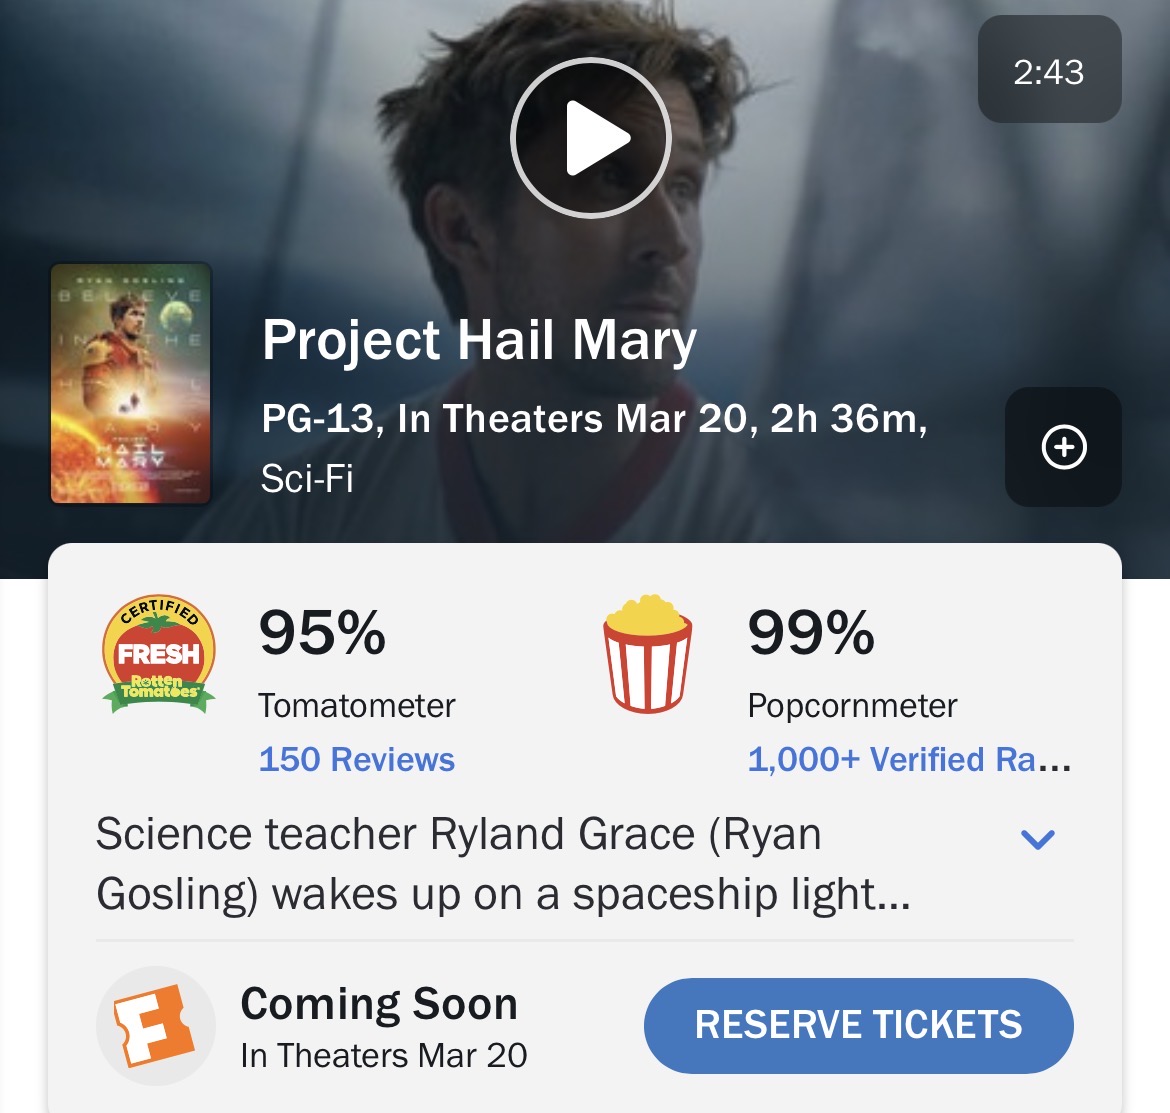The height and width of the screenshot is (1113, 1170).
Task: Click the PG-13 release info line
Action: coord(594,419)
